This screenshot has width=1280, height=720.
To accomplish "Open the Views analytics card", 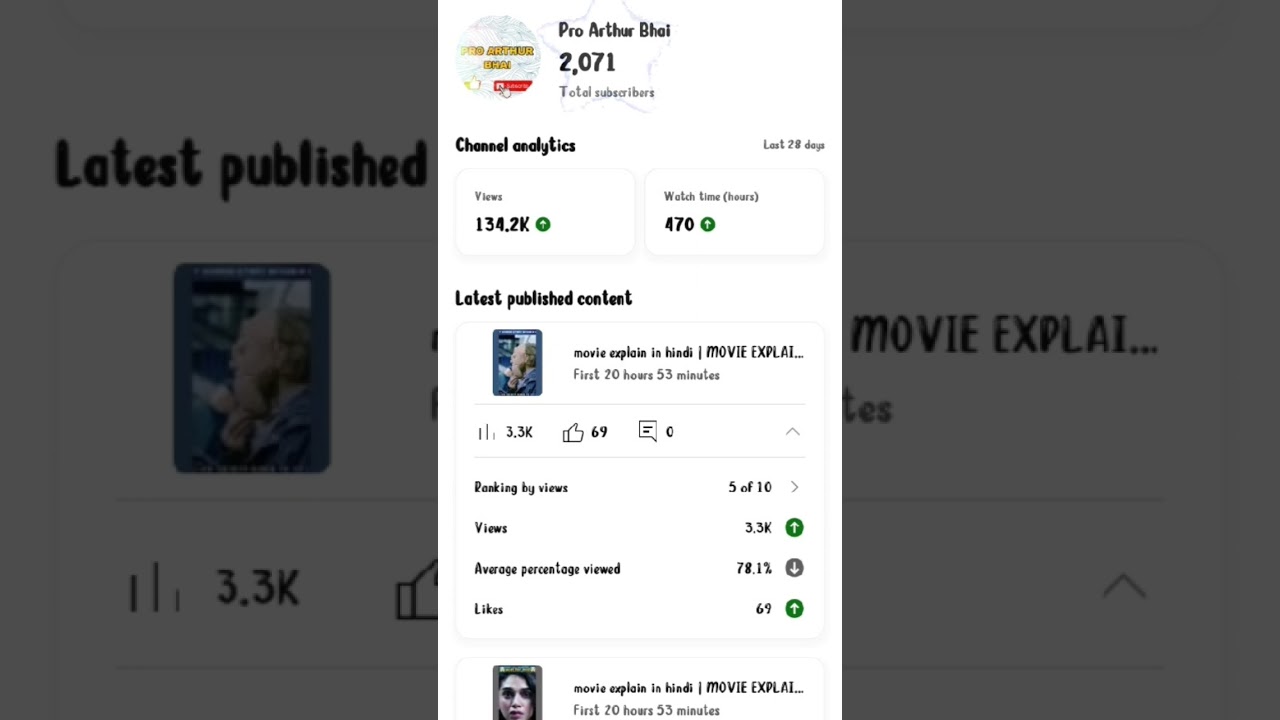I will [545, 212].
